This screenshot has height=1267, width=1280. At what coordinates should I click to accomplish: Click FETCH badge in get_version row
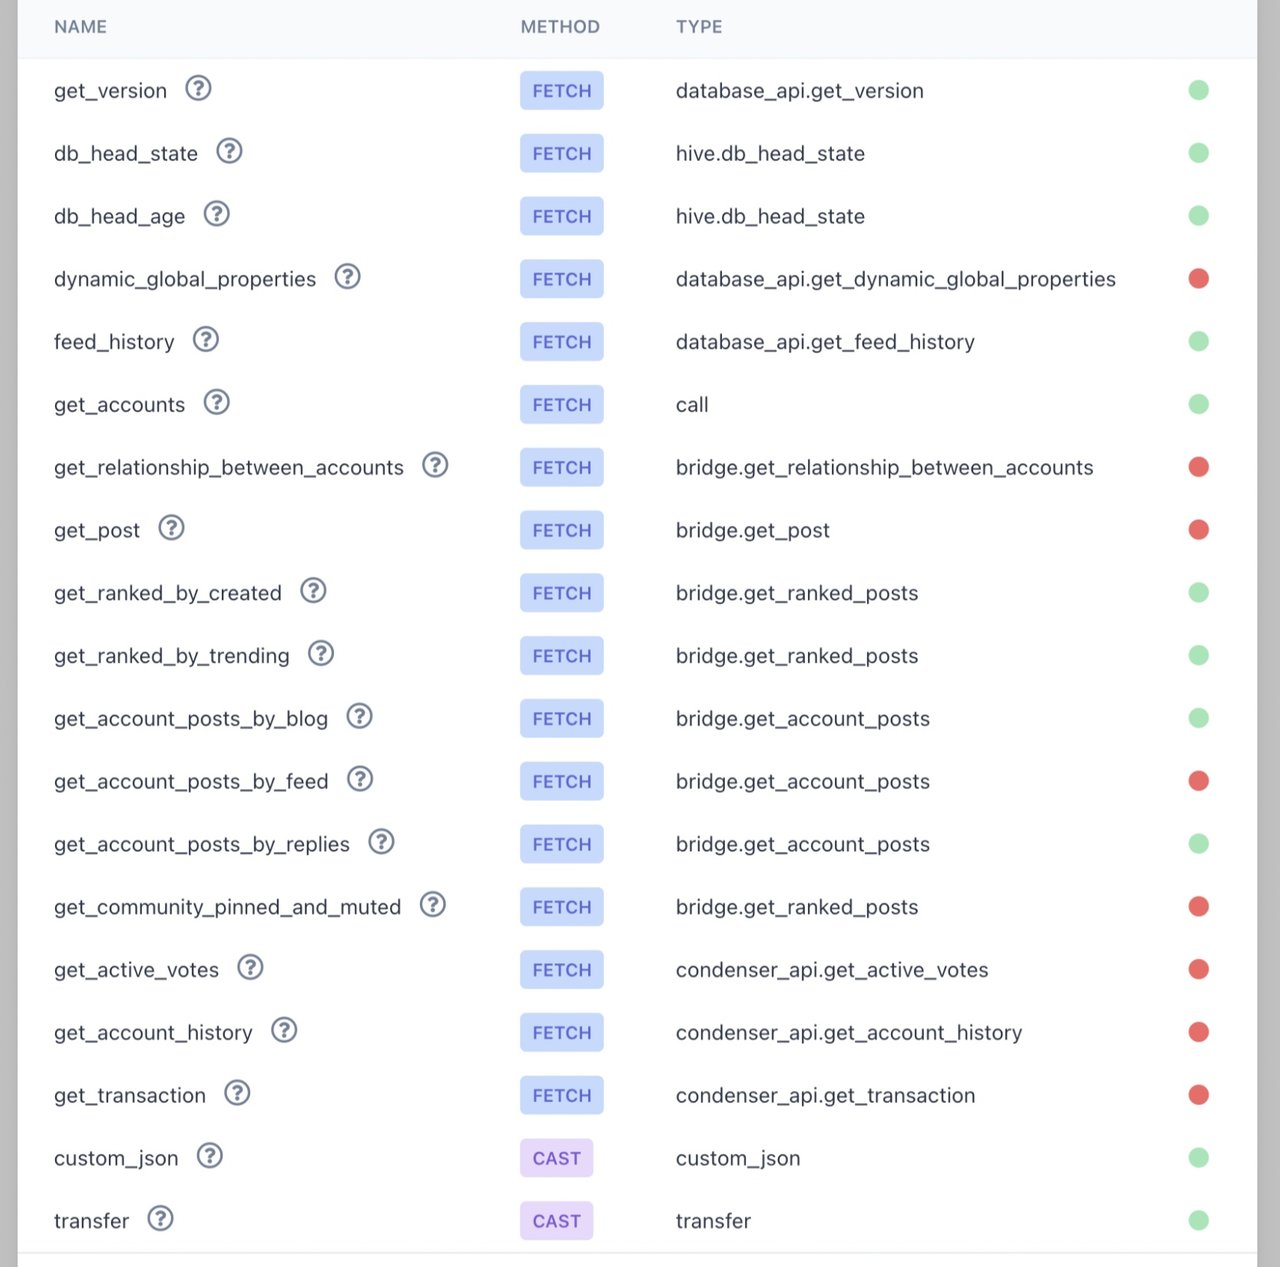tap(562, 91)
